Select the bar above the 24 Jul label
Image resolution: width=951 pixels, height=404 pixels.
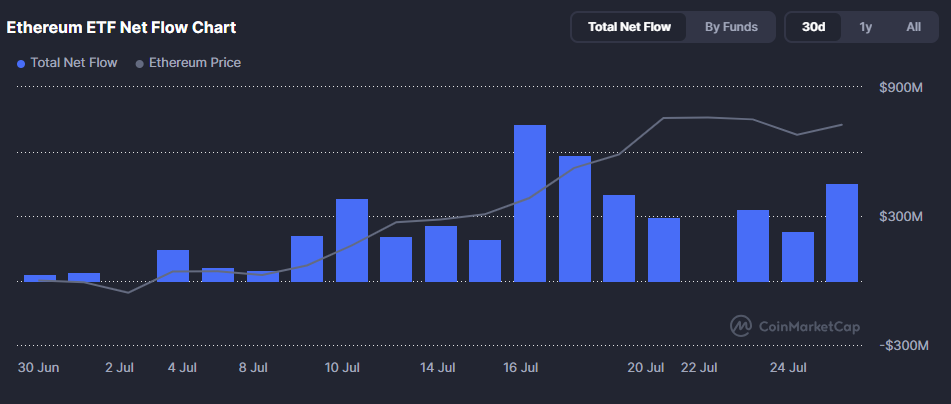(797, 256)
